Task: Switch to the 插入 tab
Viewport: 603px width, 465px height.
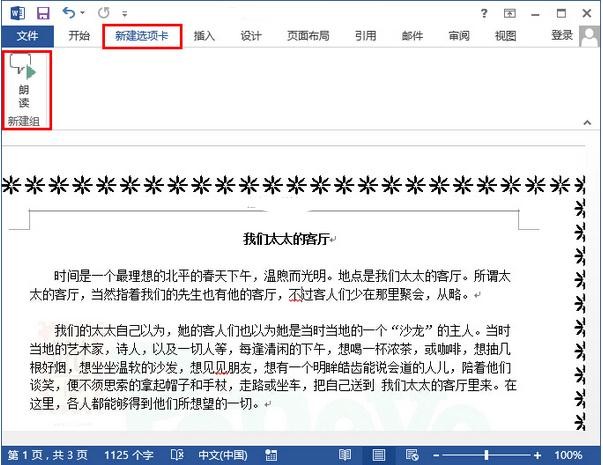Action: click(x=204, y=36)
